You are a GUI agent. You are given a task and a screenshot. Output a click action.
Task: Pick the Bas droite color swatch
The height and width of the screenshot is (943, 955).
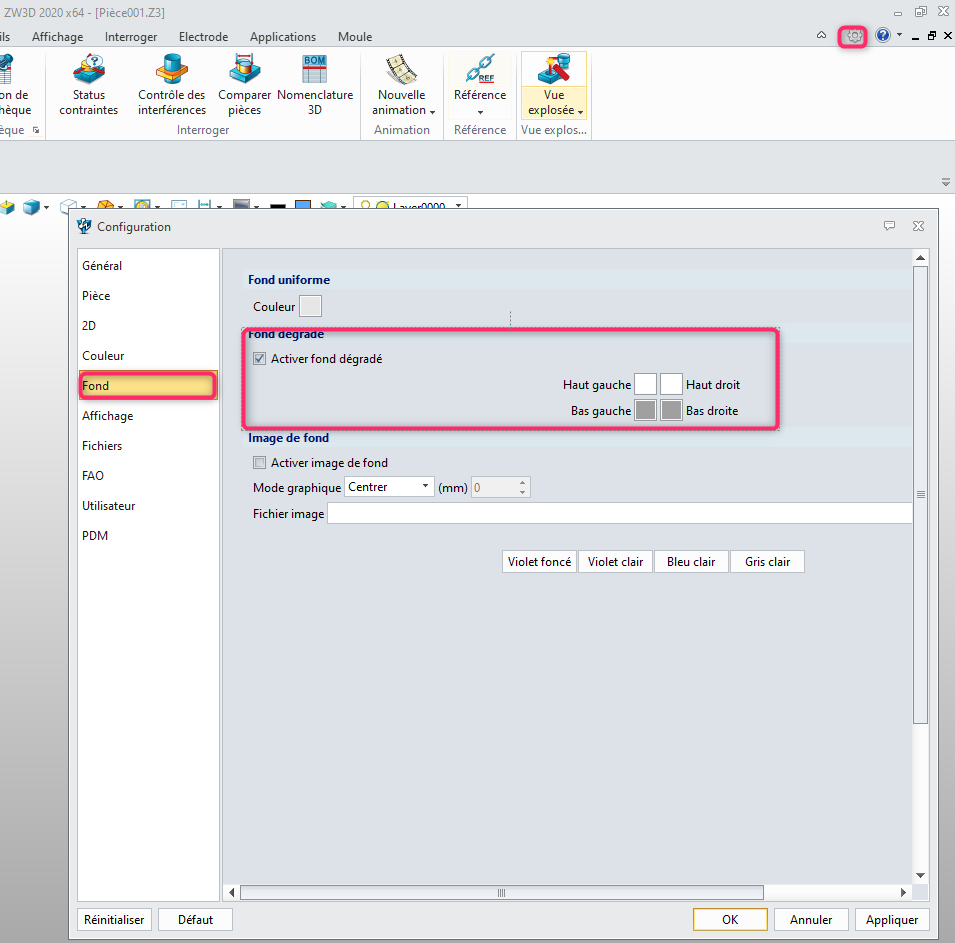[671, 410]
